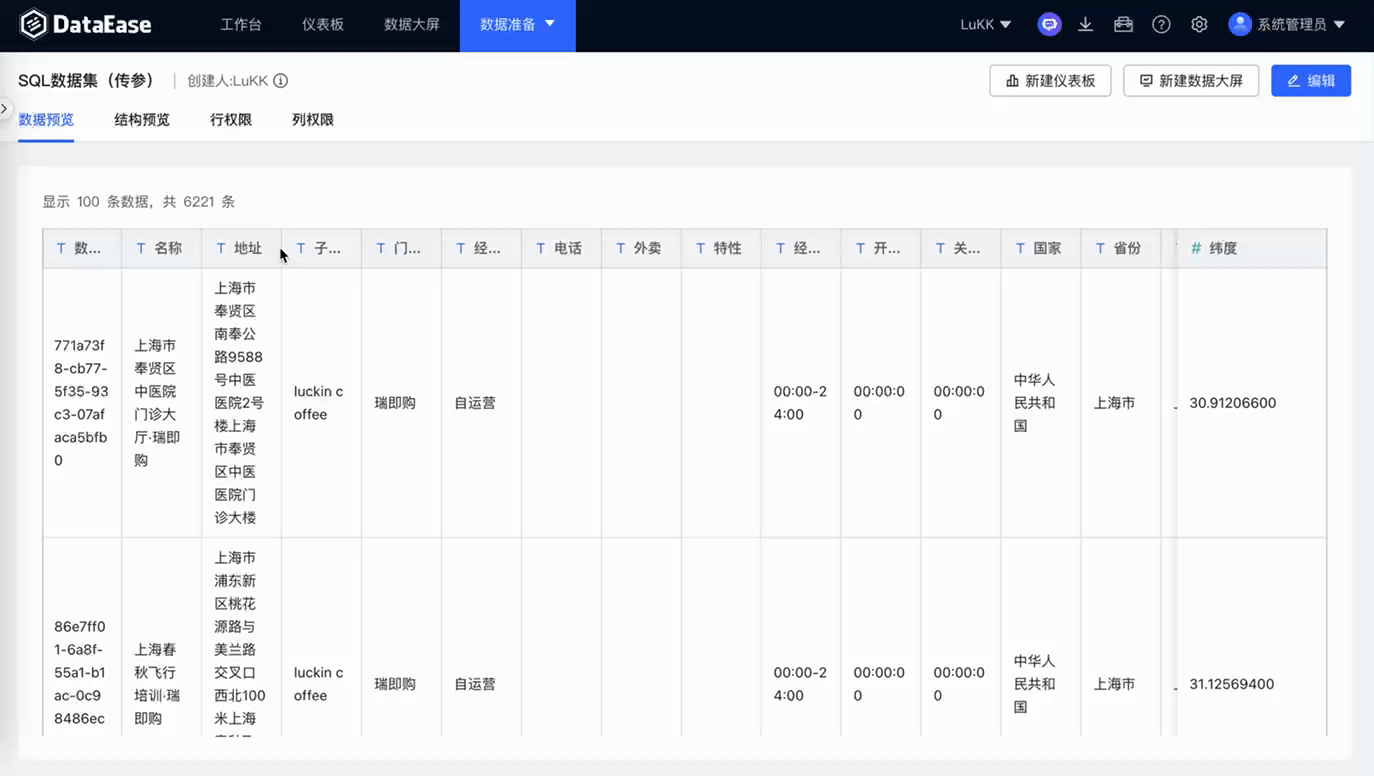Click the T type icon on 国家 column header

(1021, 247)
